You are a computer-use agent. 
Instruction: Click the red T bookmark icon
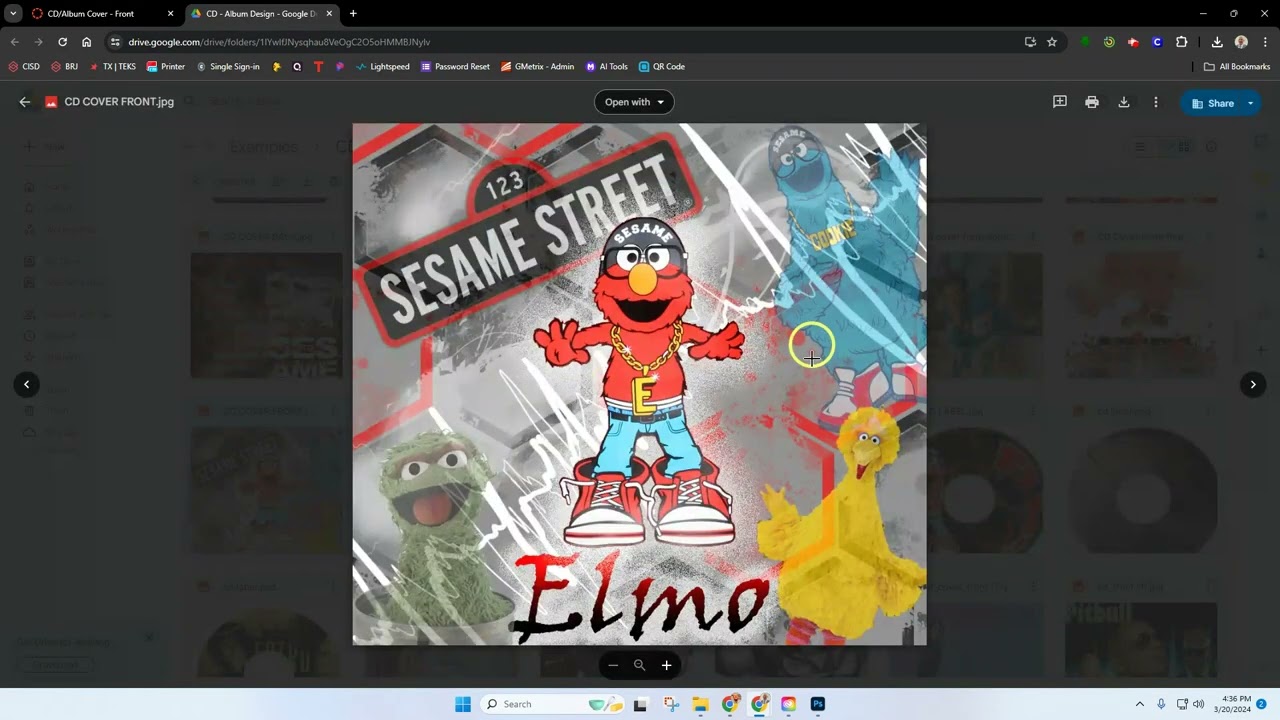click(318, 67)
